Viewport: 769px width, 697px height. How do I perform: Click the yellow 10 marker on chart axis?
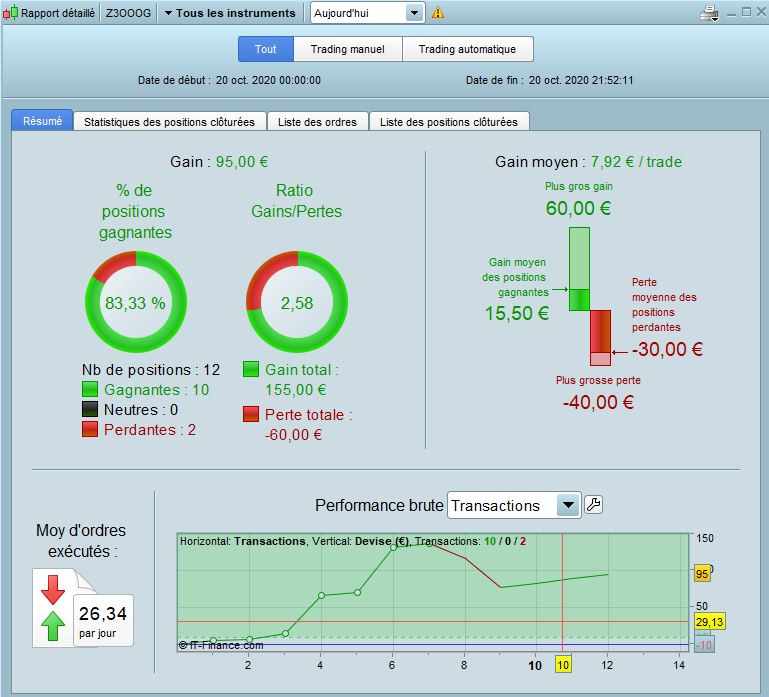[x=562, y=665]
